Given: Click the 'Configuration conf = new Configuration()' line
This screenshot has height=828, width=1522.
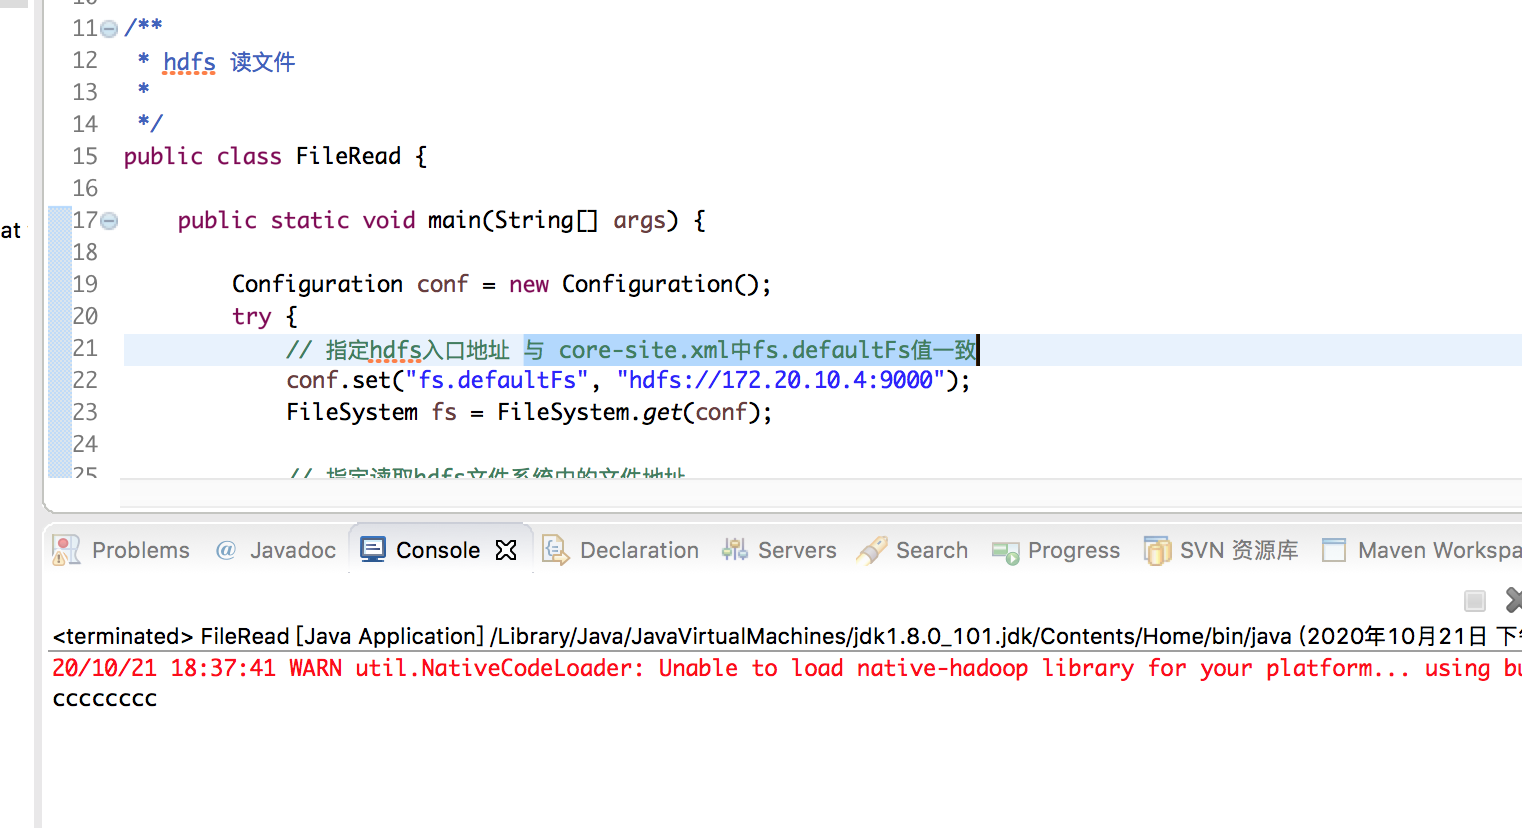Looking at the screenshot, I should pos(501,284).
